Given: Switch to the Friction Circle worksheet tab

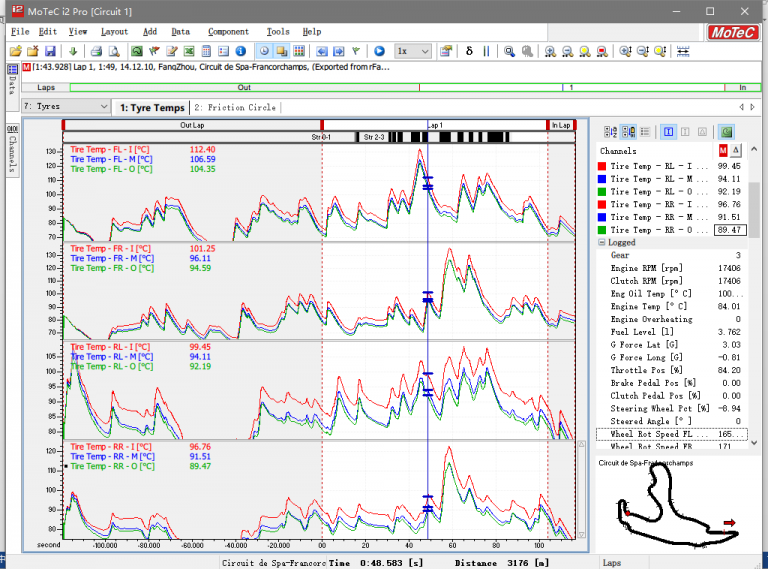Looking at the screenshot, I should (x=235, y=107).
